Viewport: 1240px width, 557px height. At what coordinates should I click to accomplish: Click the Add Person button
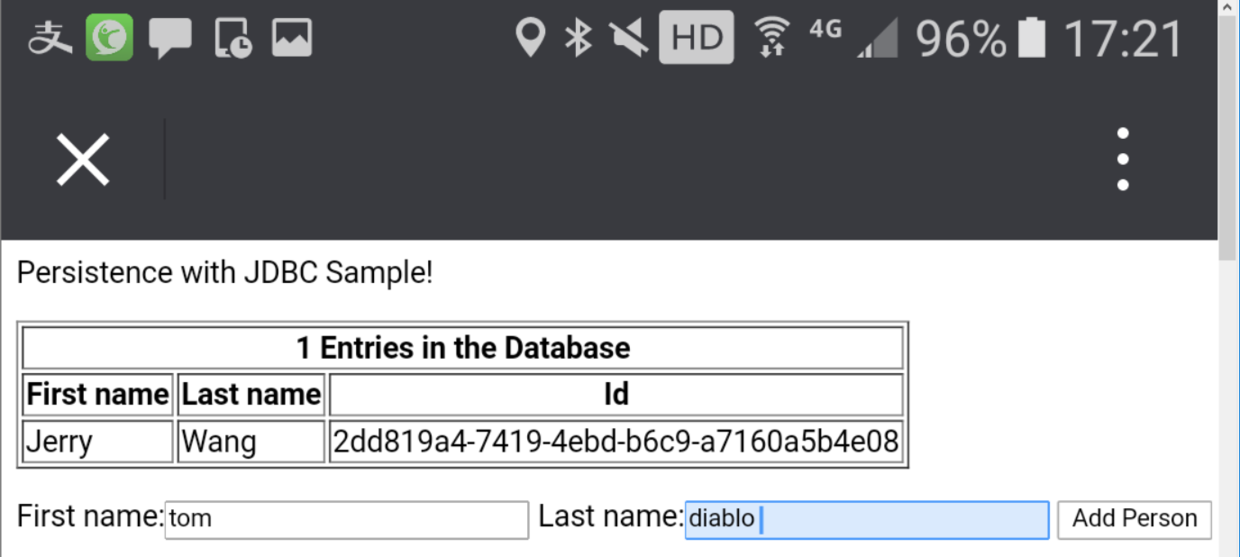click(x=1134, y=520)
